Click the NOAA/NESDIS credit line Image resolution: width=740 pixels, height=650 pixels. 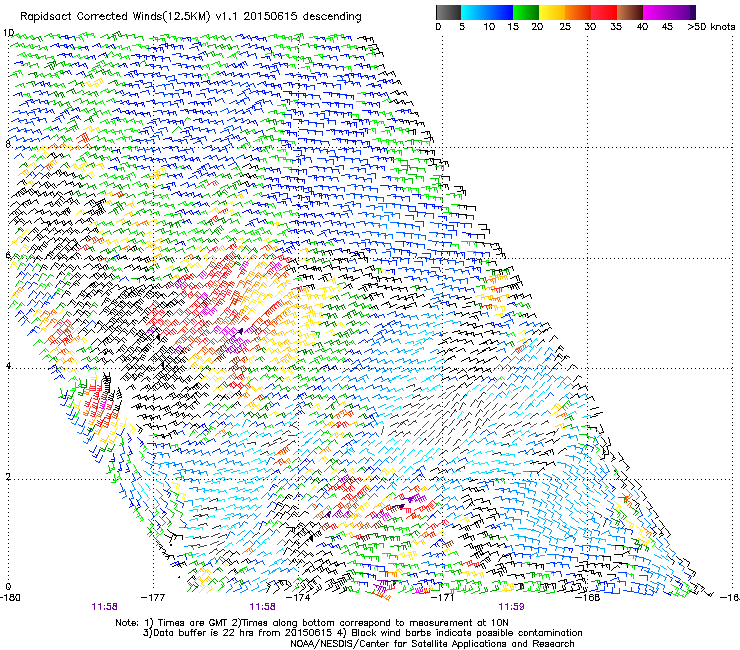click(x=432, y=644)
